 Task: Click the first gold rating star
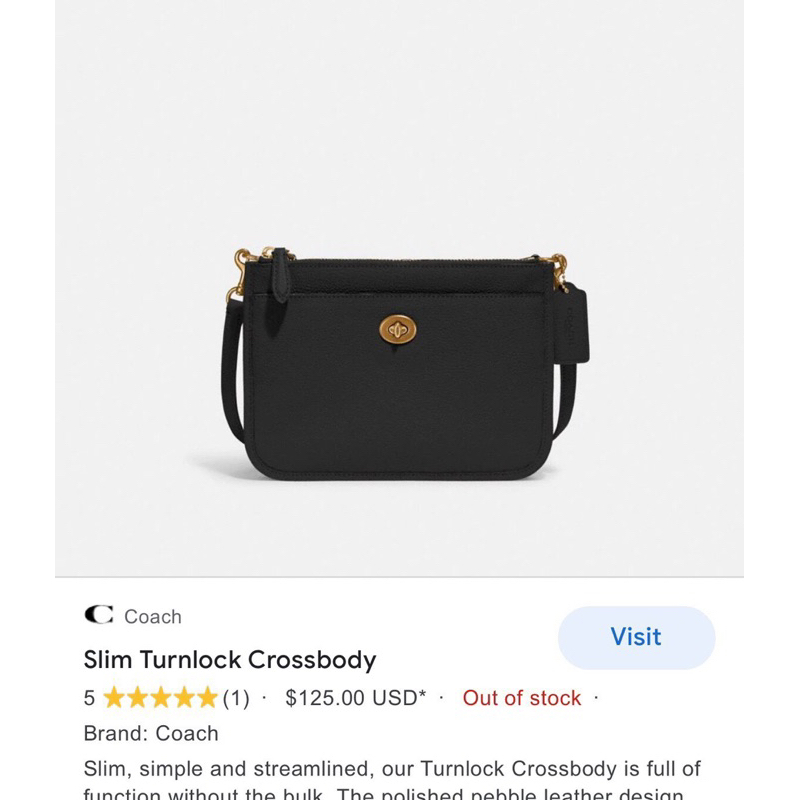114,698
